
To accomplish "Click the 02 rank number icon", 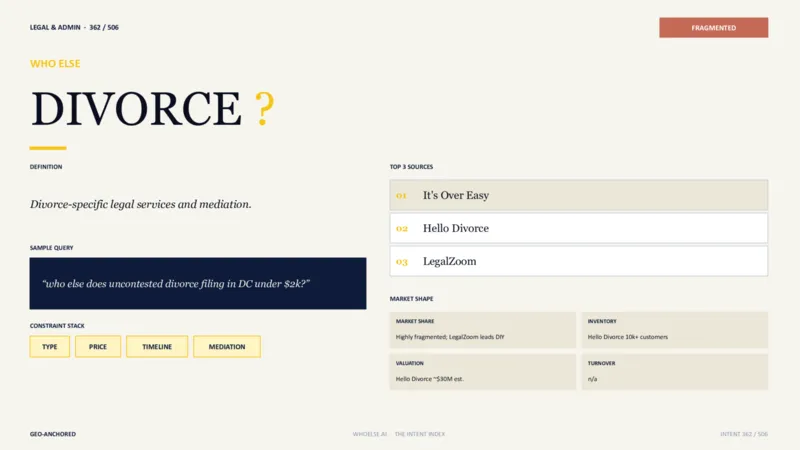I will 402,229.
